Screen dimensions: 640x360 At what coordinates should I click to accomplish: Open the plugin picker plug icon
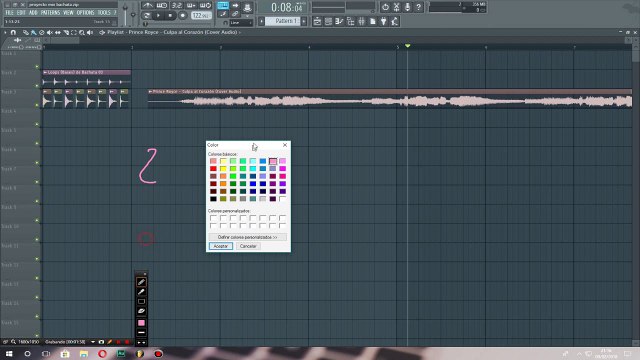(x=383, y=21)
